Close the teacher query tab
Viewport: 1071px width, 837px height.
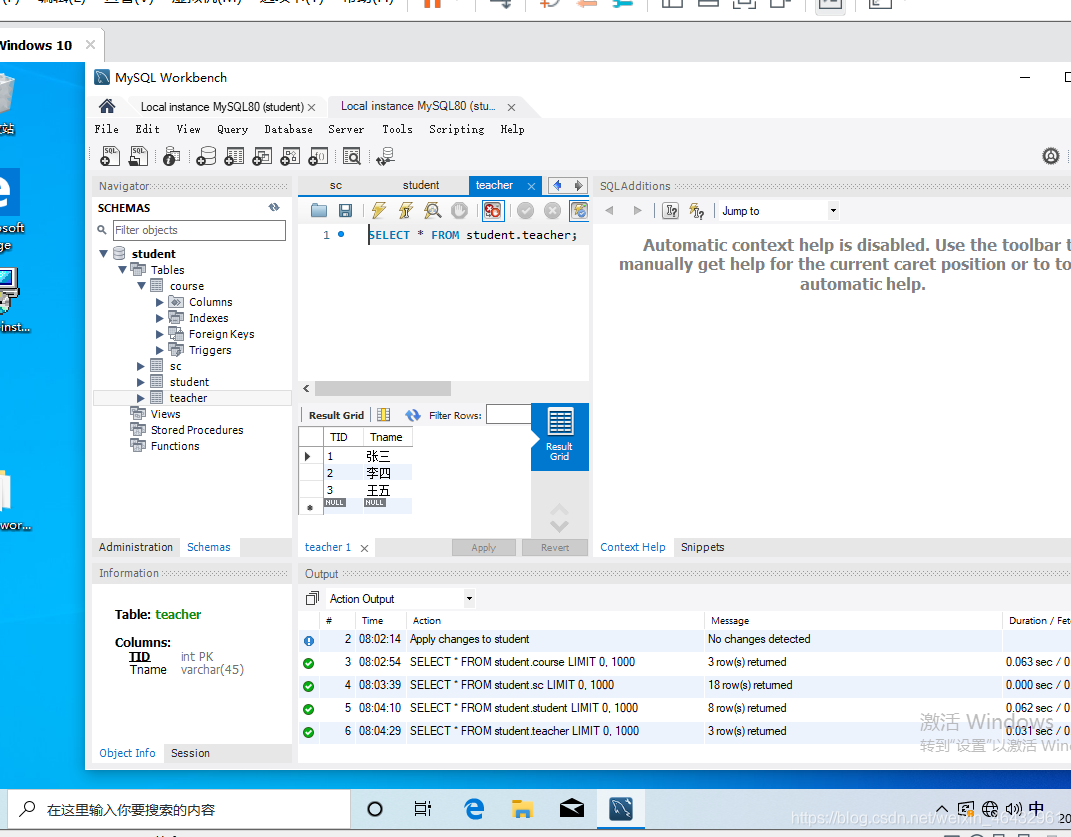531,186
